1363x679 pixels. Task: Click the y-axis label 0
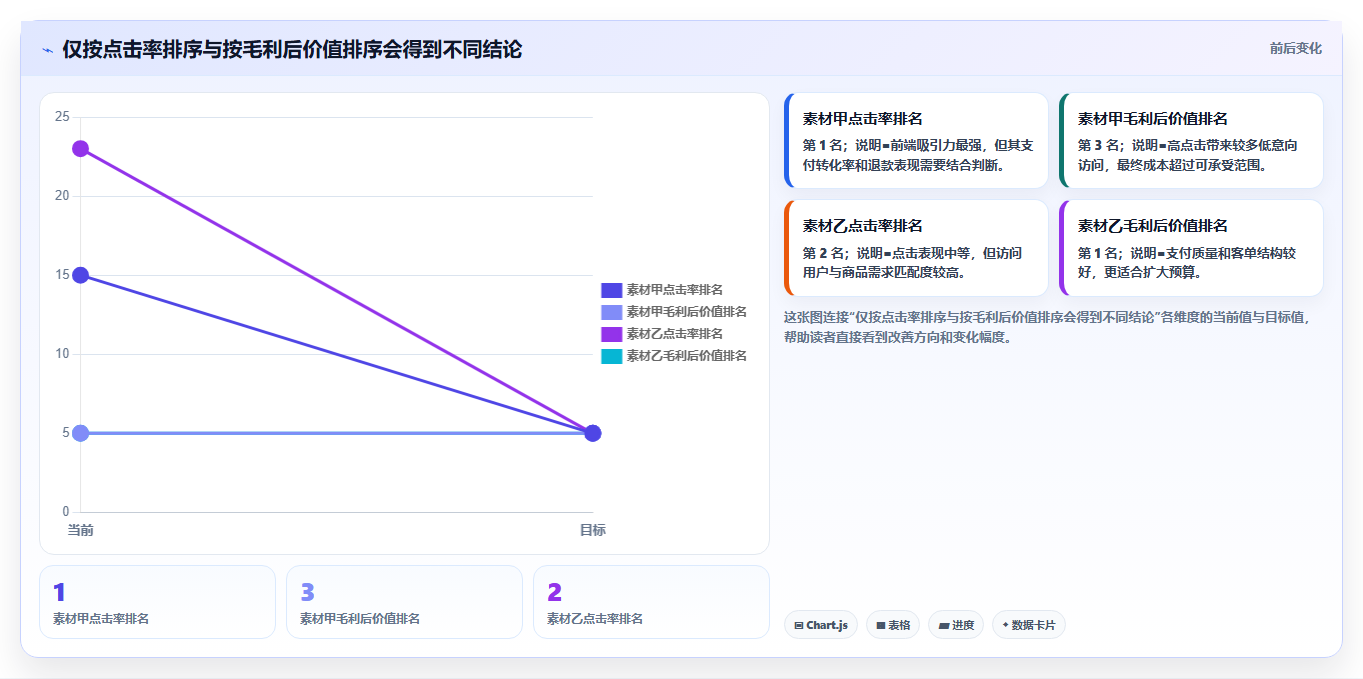[65, 512]
